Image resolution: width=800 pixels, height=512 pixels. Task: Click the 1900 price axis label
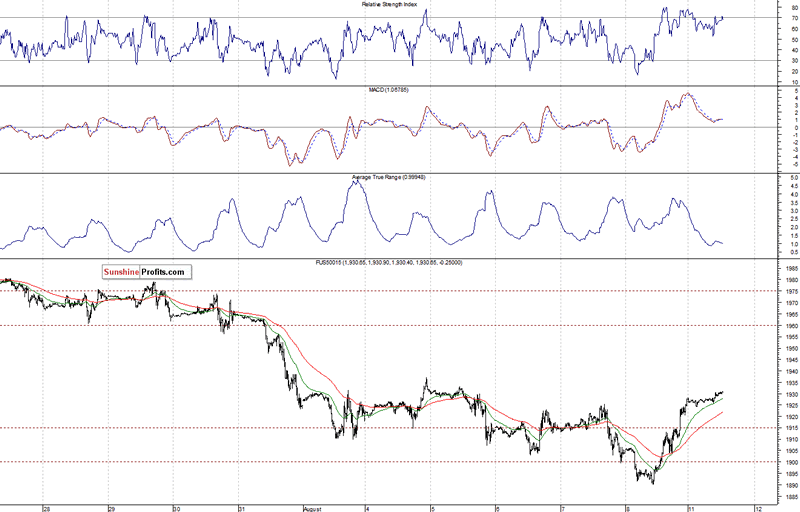click(788, 463)
